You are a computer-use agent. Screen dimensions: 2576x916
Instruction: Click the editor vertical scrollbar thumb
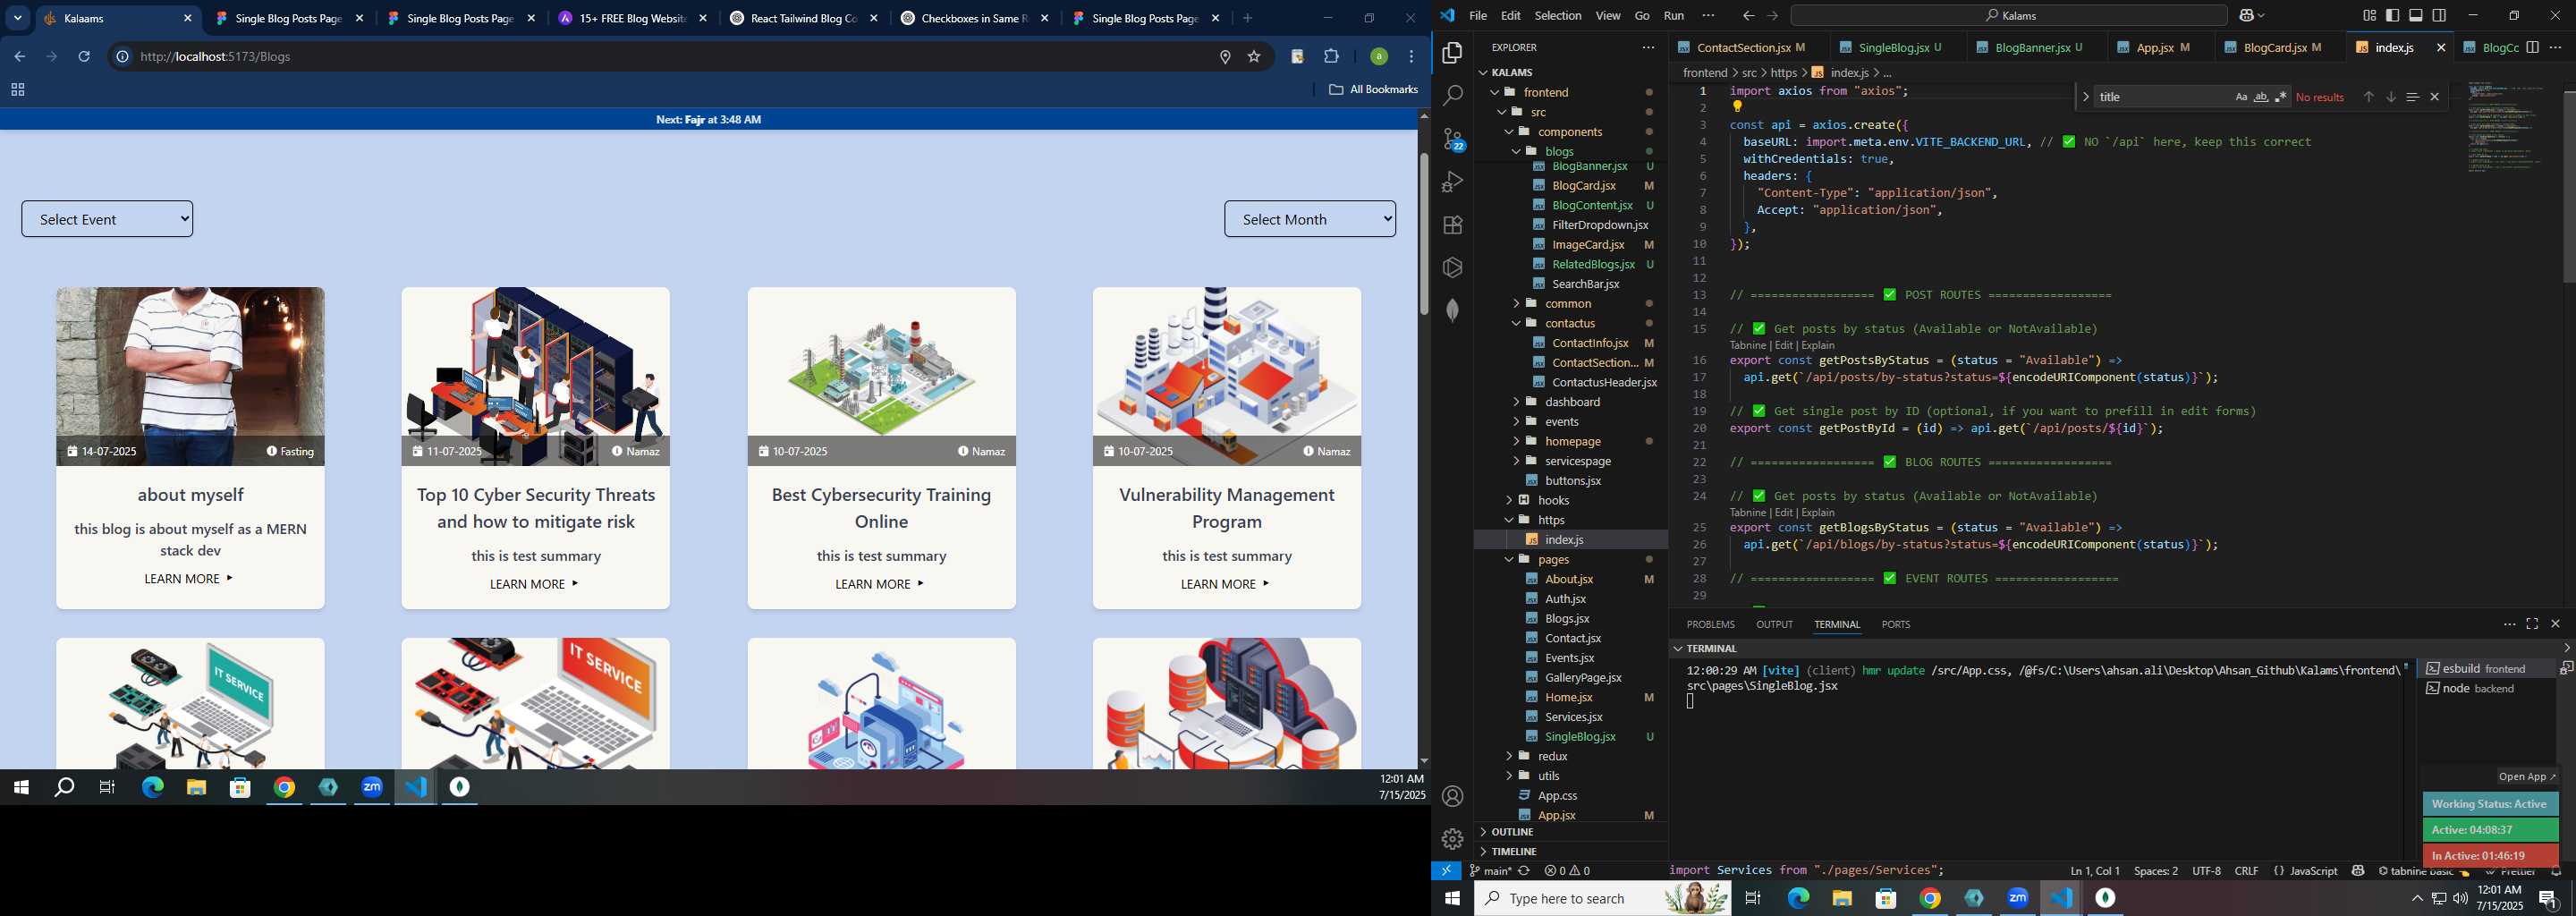2567,186
